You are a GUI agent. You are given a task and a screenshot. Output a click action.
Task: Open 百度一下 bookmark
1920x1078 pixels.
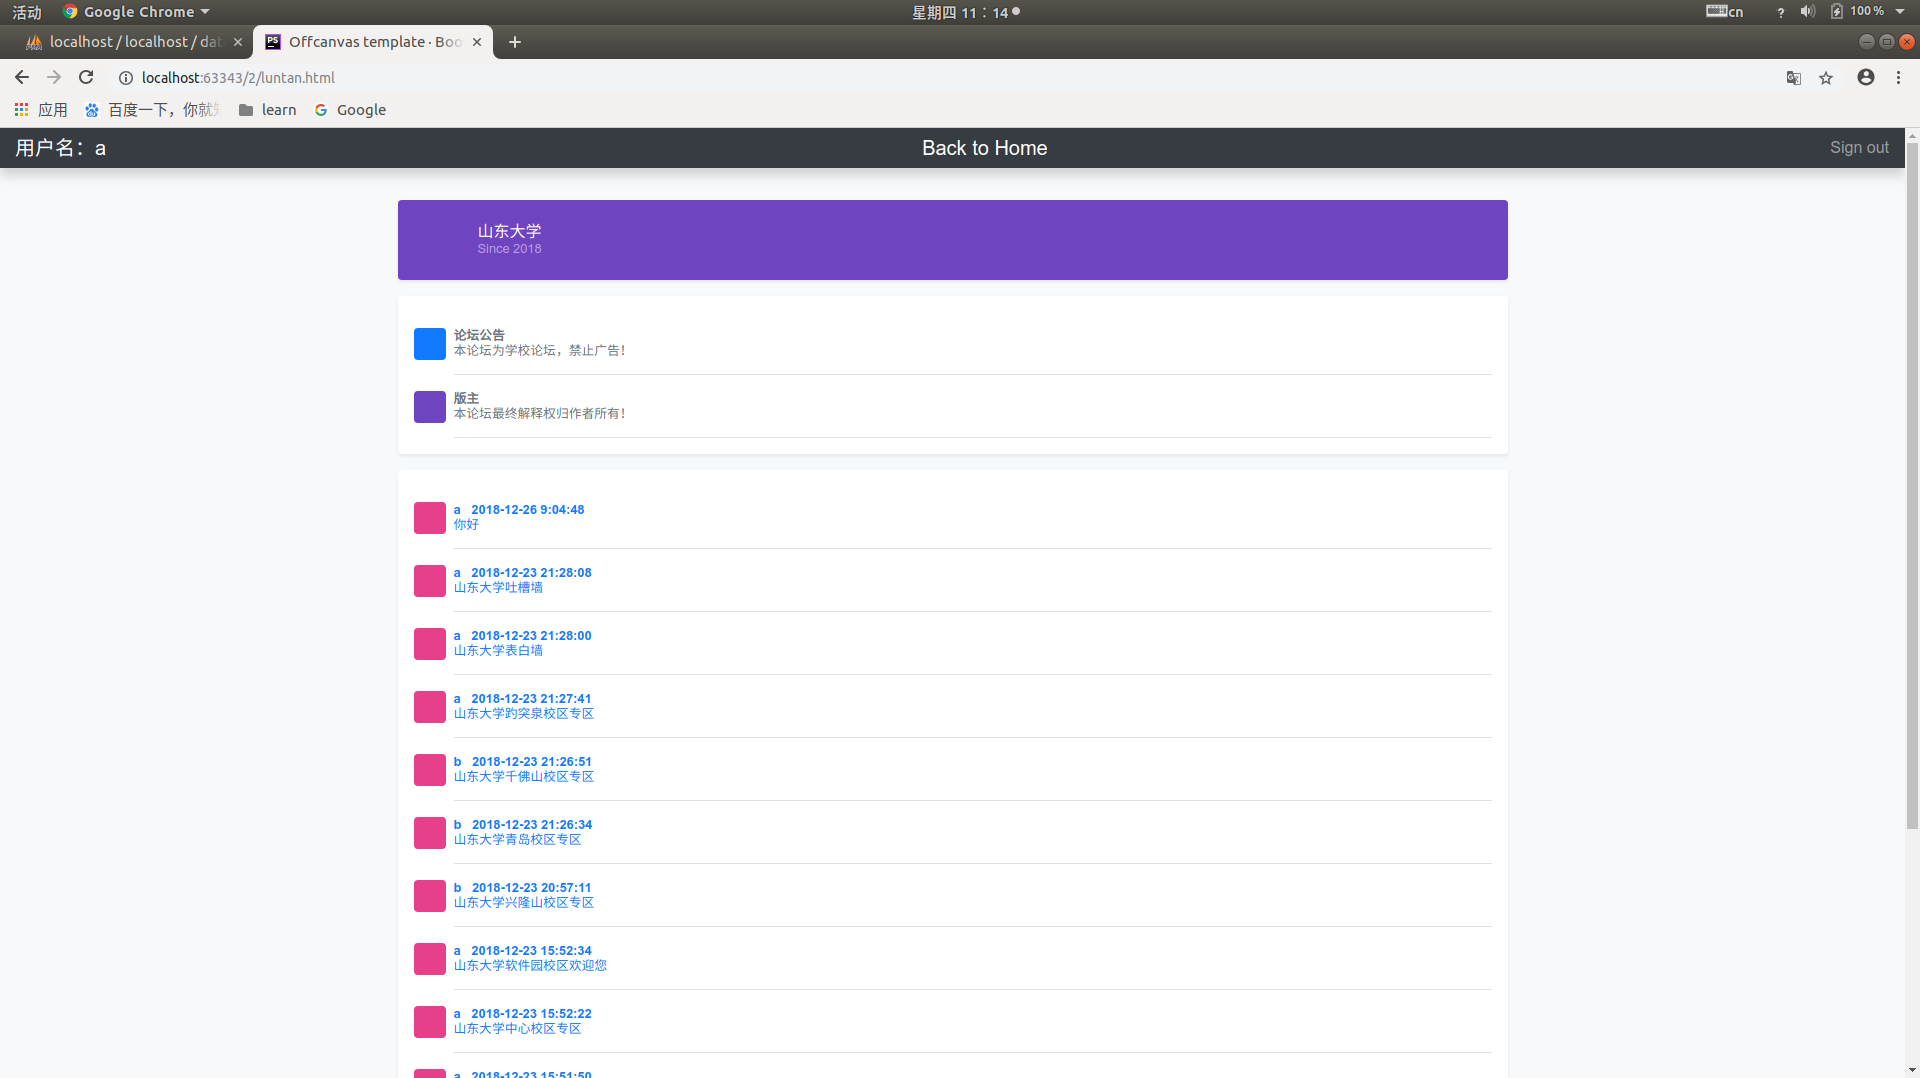pos(152,110)
